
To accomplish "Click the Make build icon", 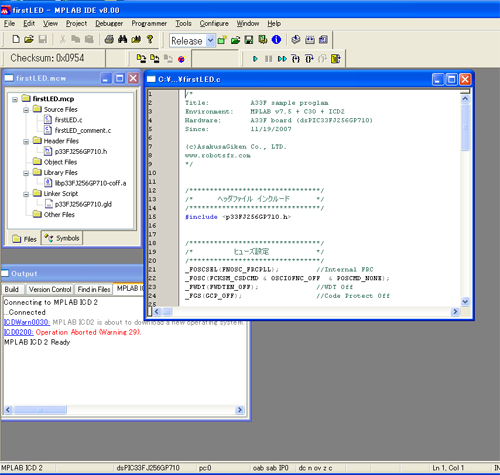I will [x=296, y=40].
